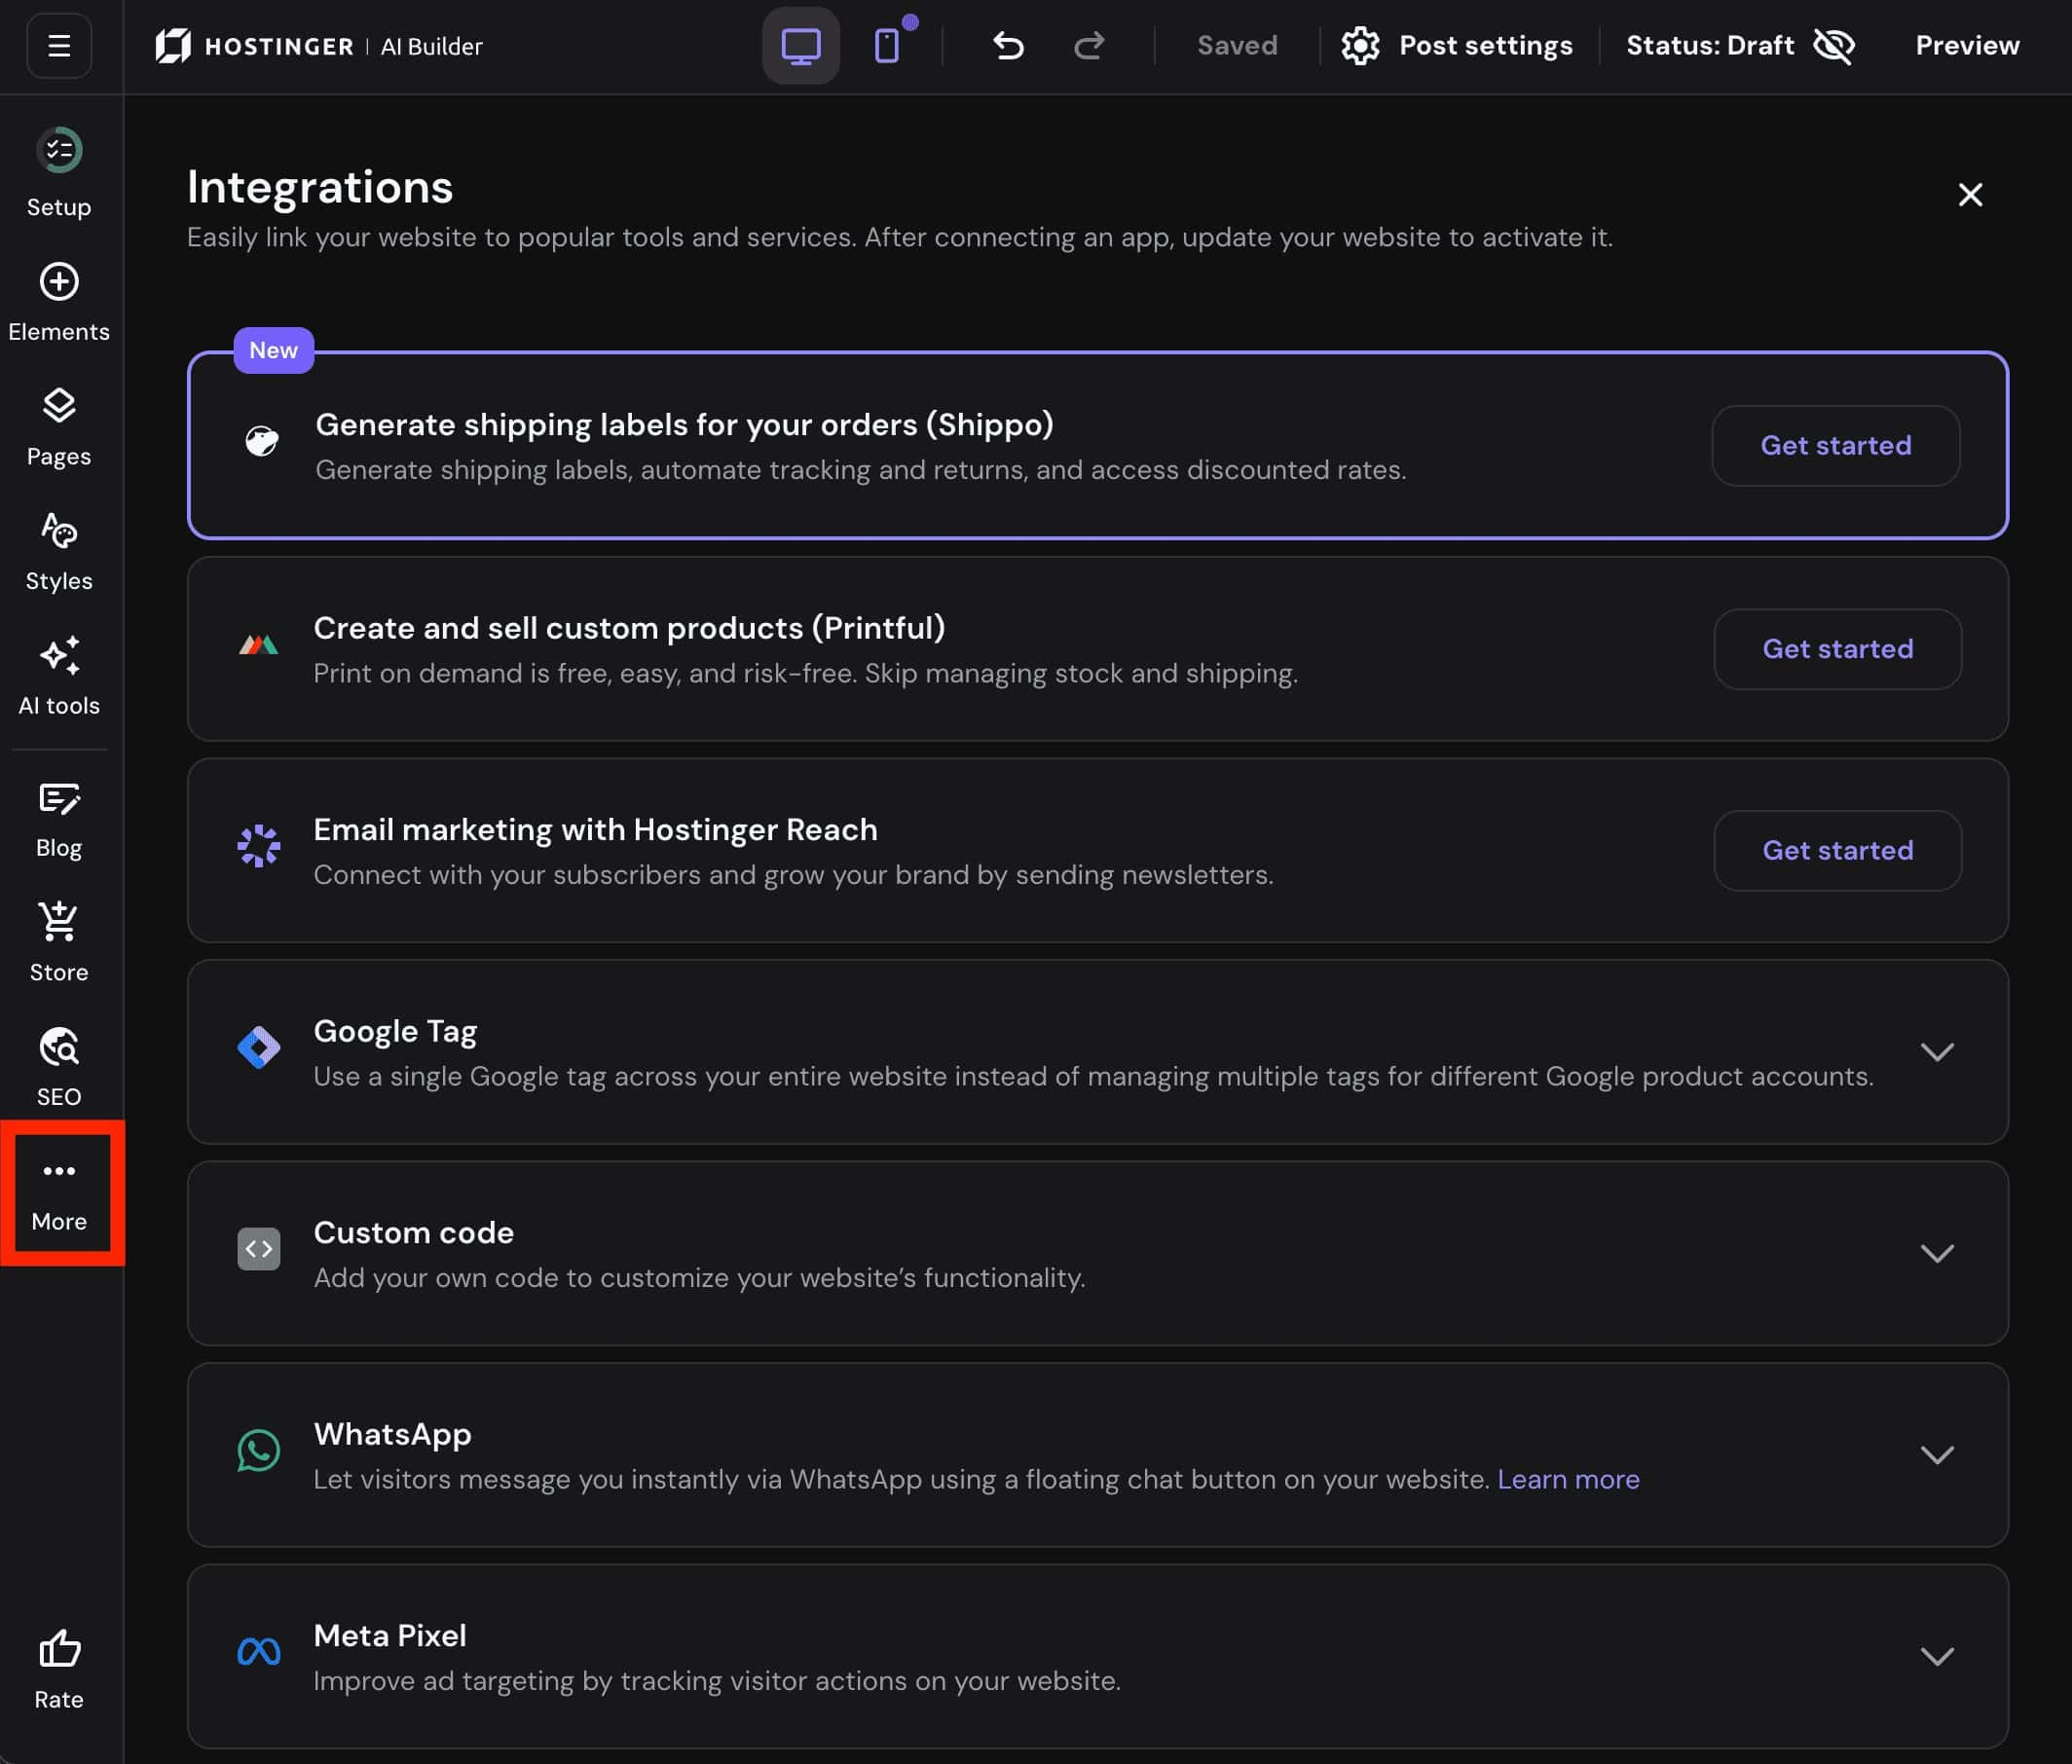The image size is (2072, 1764).
Task: Expand the Custom code section
Action: click(1937, 1253)
